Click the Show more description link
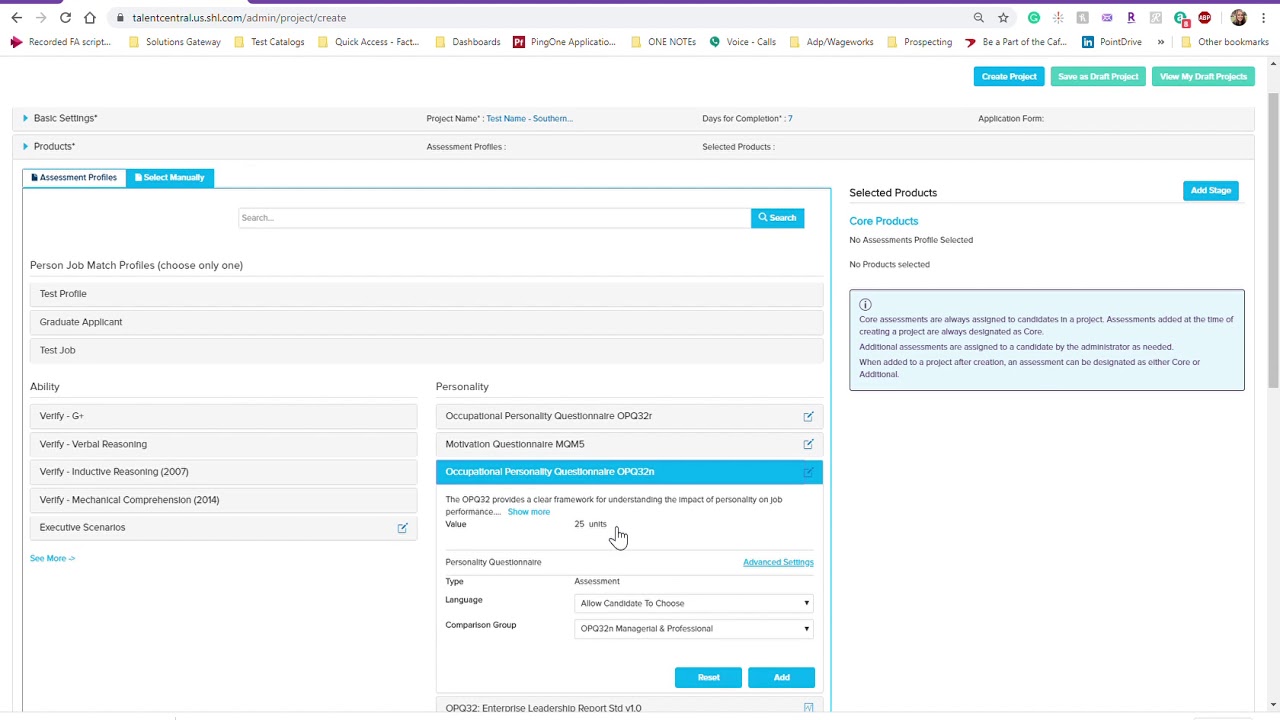Screen dimensions: 1280x720 coord(528,512)
